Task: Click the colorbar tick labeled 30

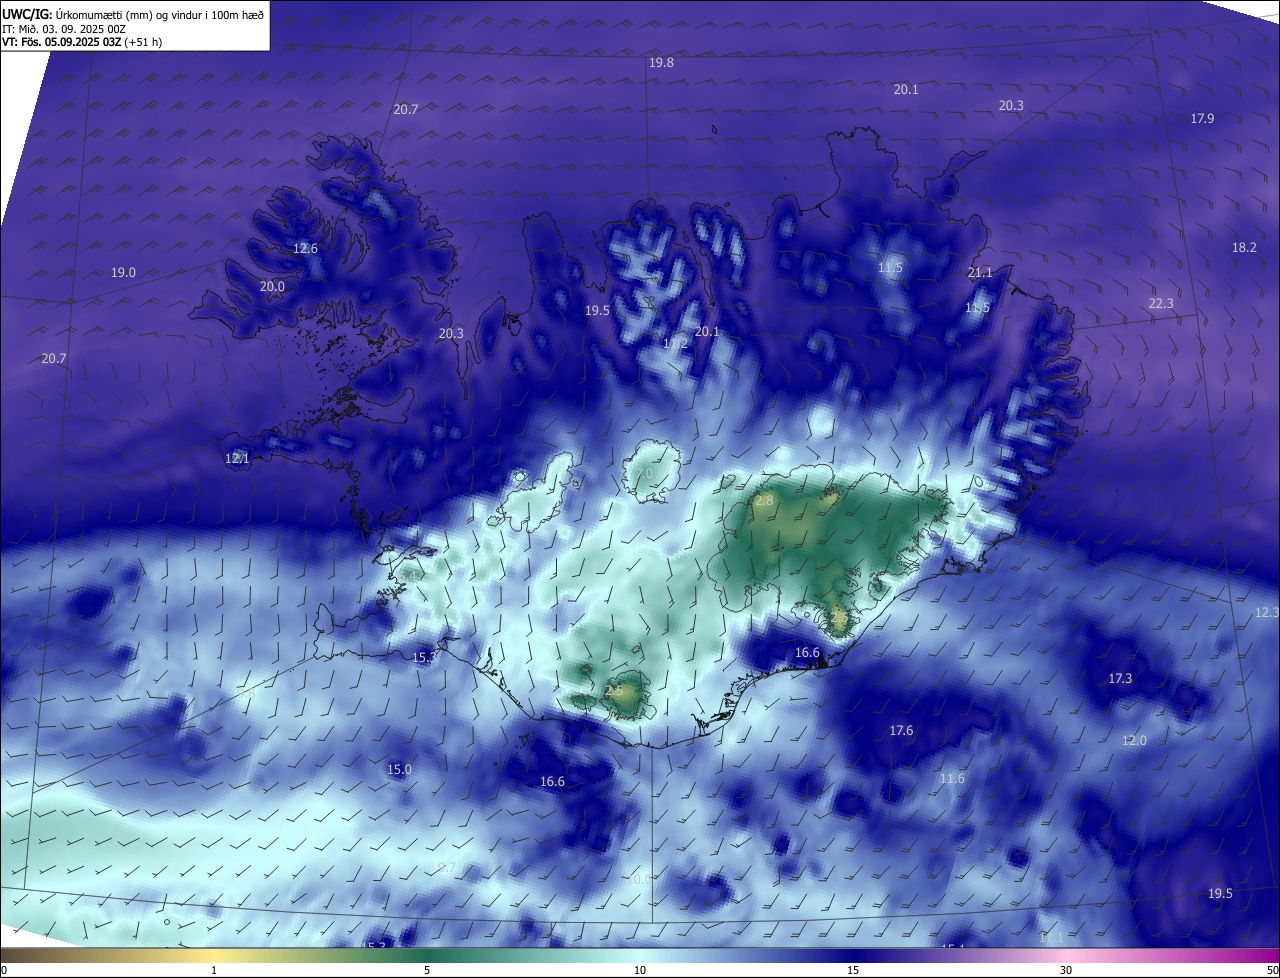Action: pyautogui.click(x=1066, y=970)
